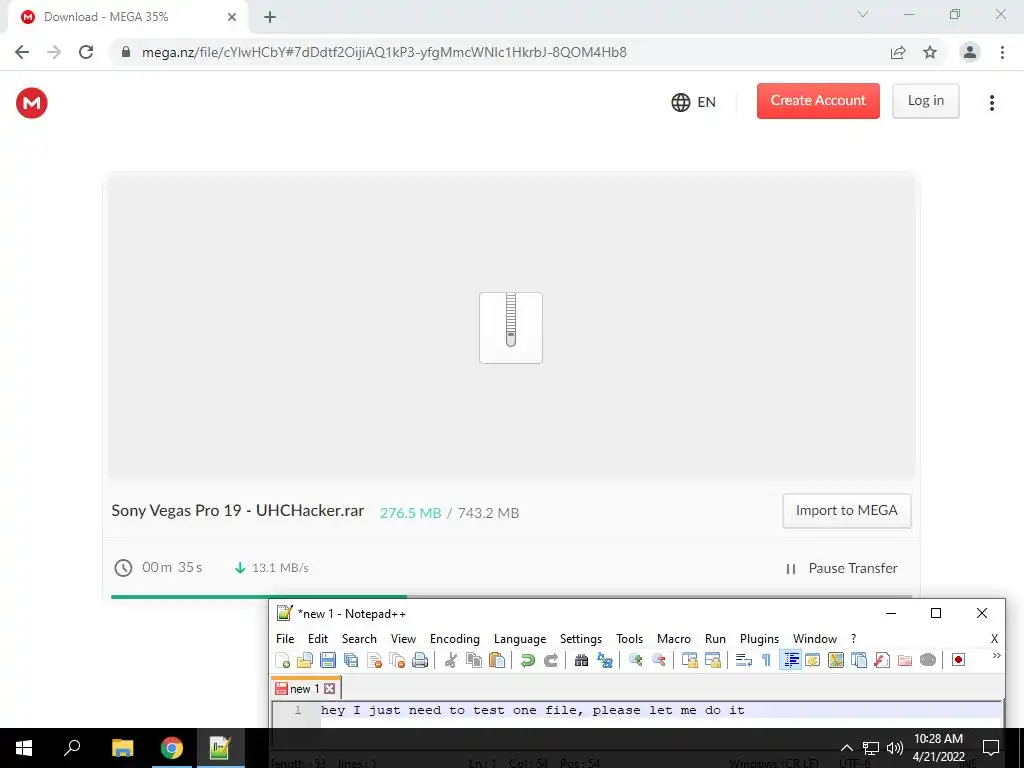The image size is (1024, 768).
Task: Open the MEGA page three-dot menu
Action: [x=991, y=103]
